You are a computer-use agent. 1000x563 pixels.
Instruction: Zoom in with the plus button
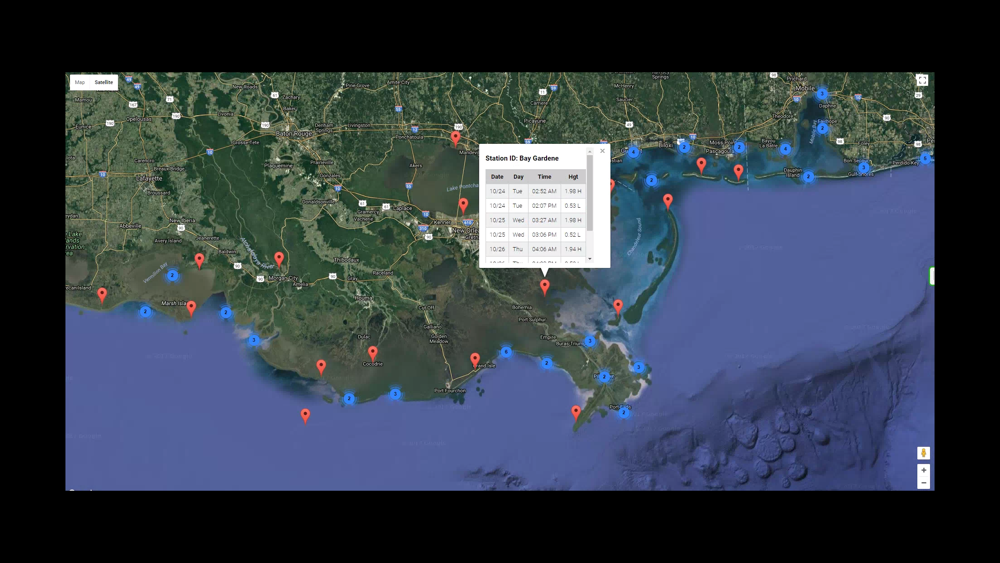coord(923,470)
